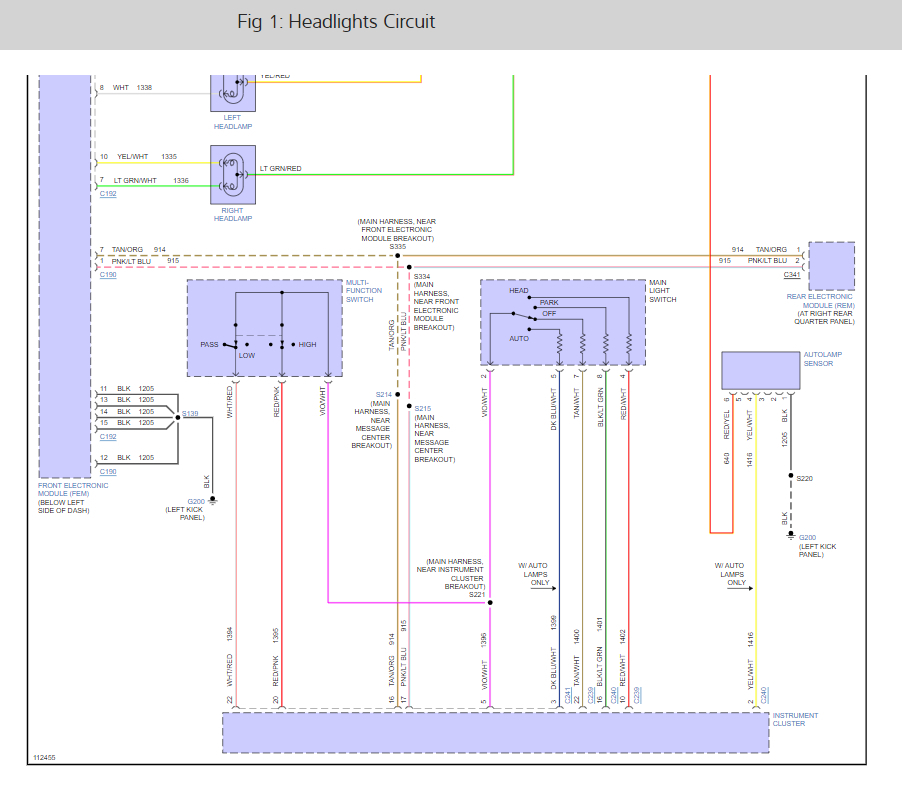Click the S221 splice junction dot

pyautogui.click(x=490, y=603)
